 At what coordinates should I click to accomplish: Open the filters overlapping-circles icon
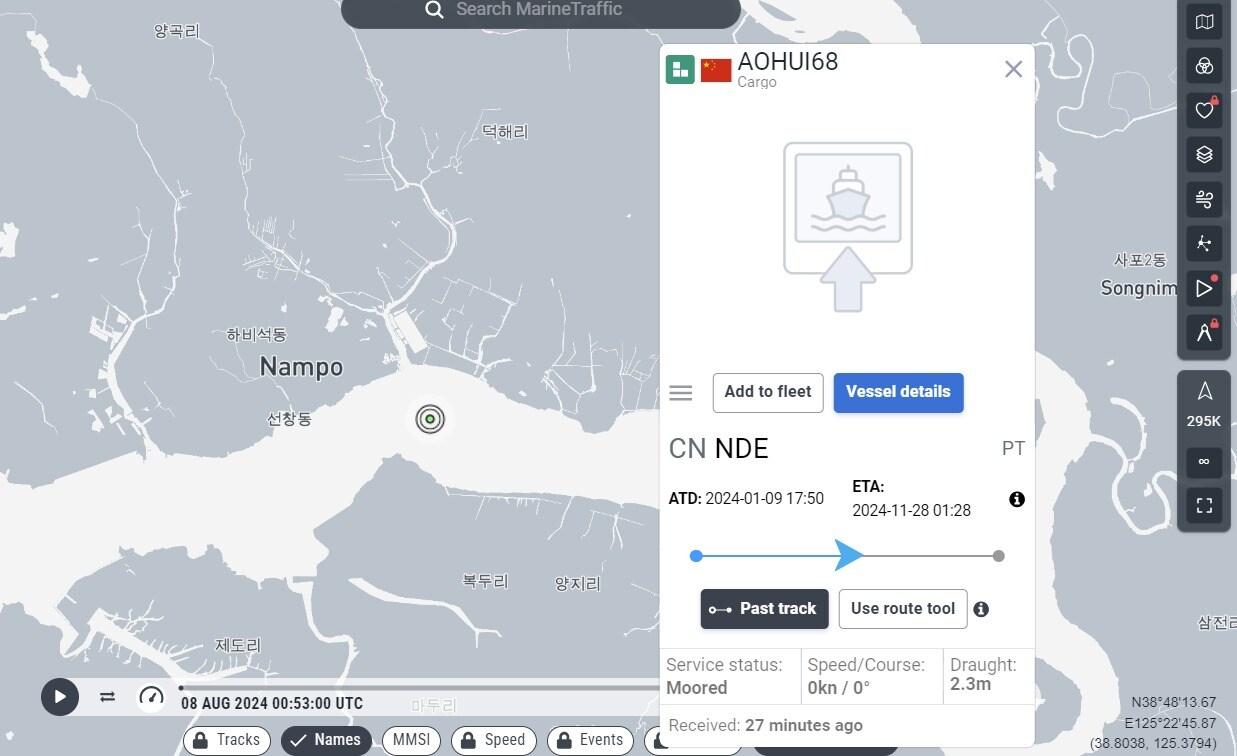(1204, 66)
